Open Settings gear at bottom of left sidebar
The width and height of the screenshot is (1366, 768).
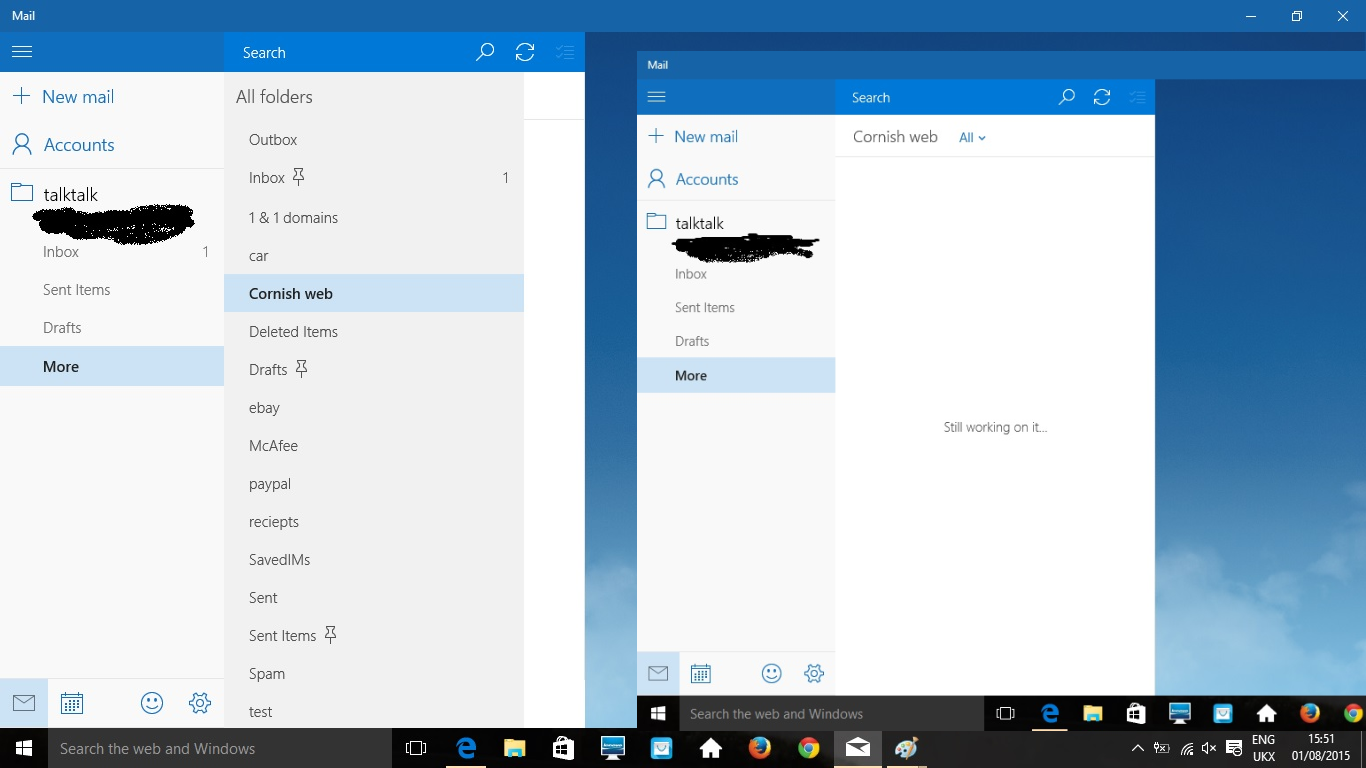pos(200,703)
